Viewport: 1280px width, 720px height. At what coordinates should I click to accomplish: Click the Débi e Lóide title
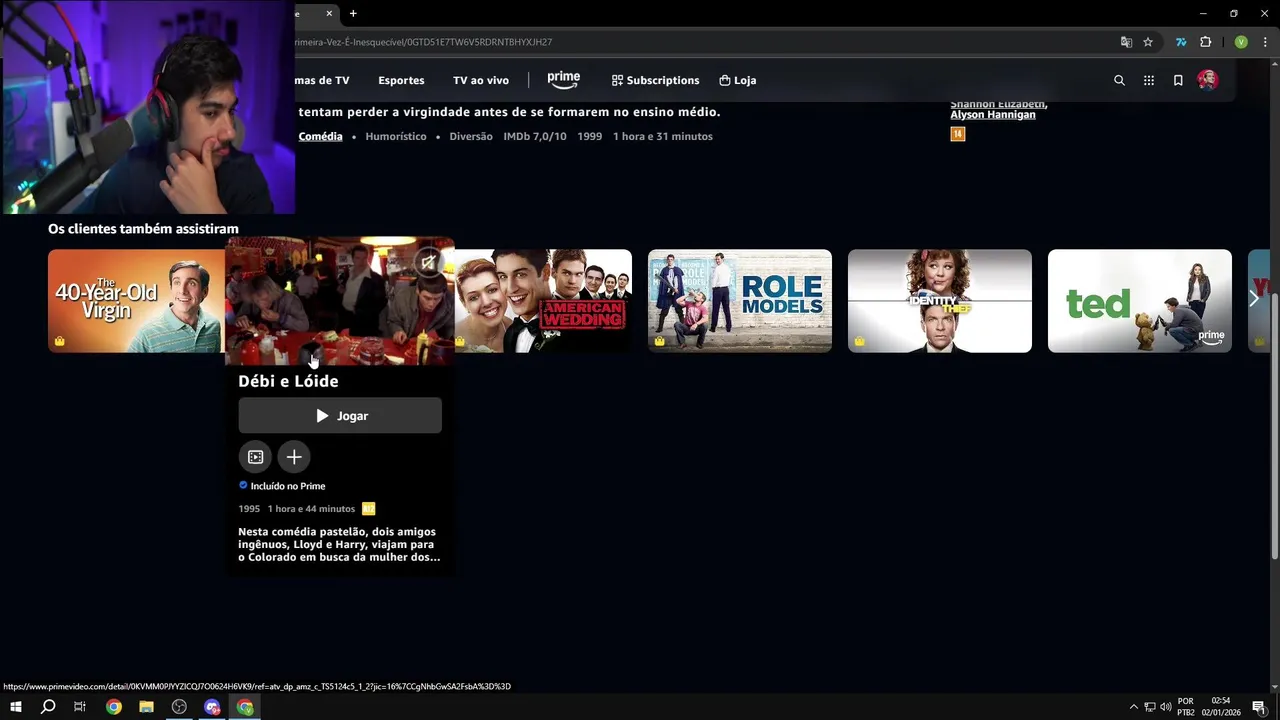coord(288,381)
